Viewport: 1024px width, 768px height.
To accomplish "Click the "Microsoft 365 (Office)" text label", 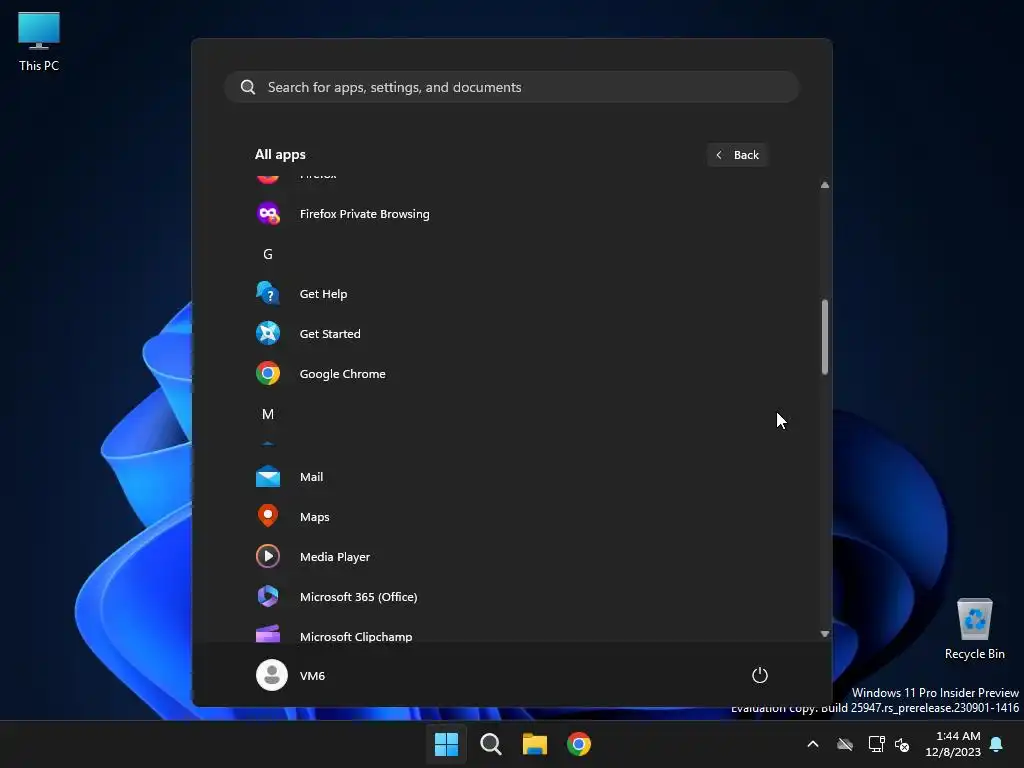I will coord(359,596).
